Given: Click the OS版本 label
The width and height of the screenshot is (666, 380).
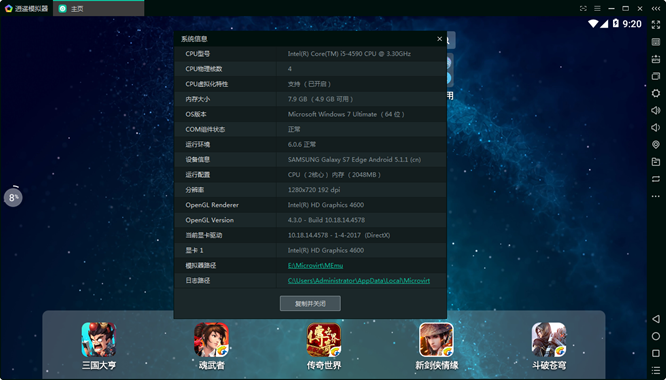Looking at the screenshot, I should pos(196,114).
